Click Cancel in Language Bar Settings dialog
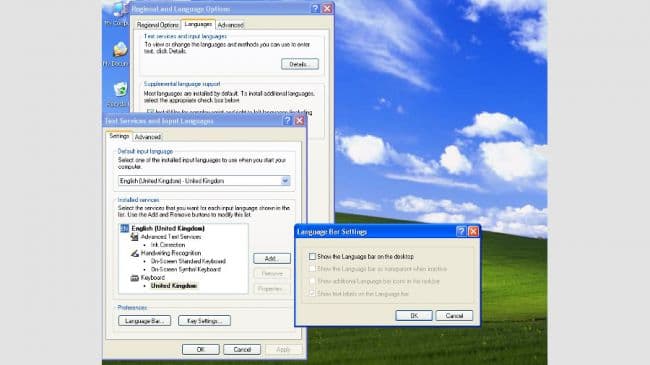Screen dimensions: 650x365 pos(454,316)
